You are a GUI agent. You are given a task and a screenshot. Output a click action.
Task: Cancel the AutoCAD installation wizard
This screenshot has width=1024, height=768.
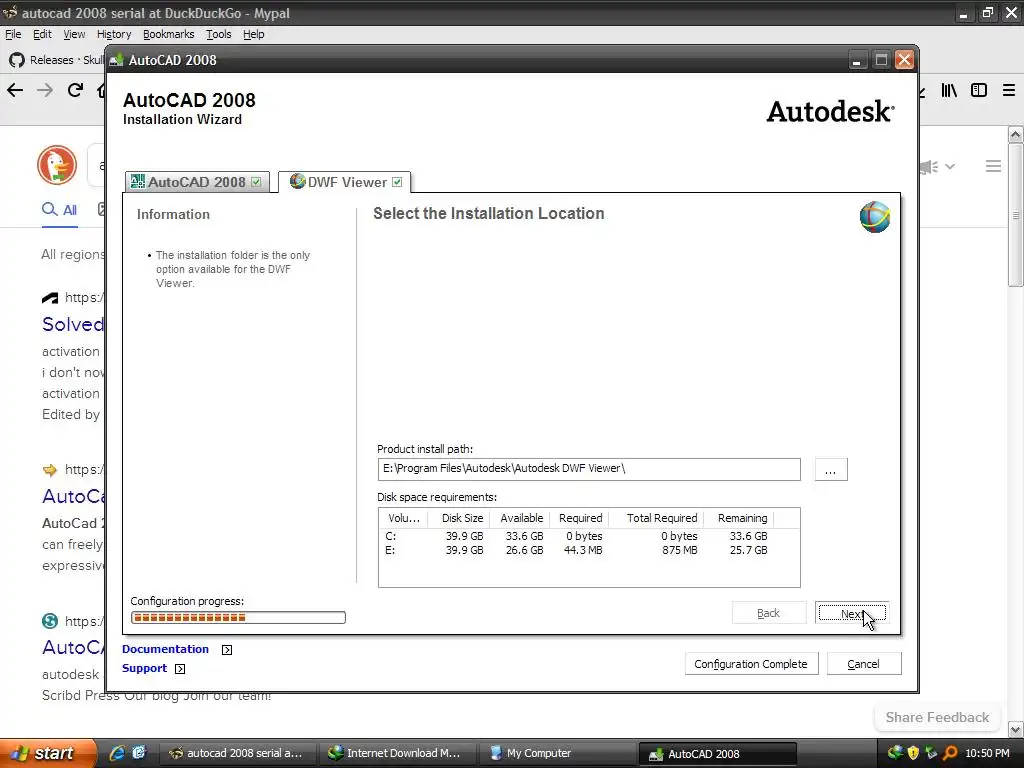(x=863, y=664)
